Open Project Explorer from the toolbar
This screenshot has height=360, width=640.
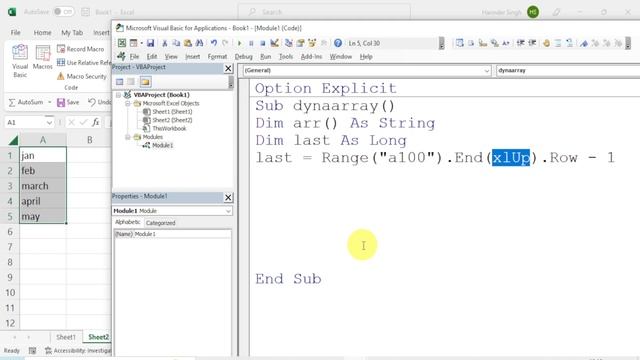[289, 43]
